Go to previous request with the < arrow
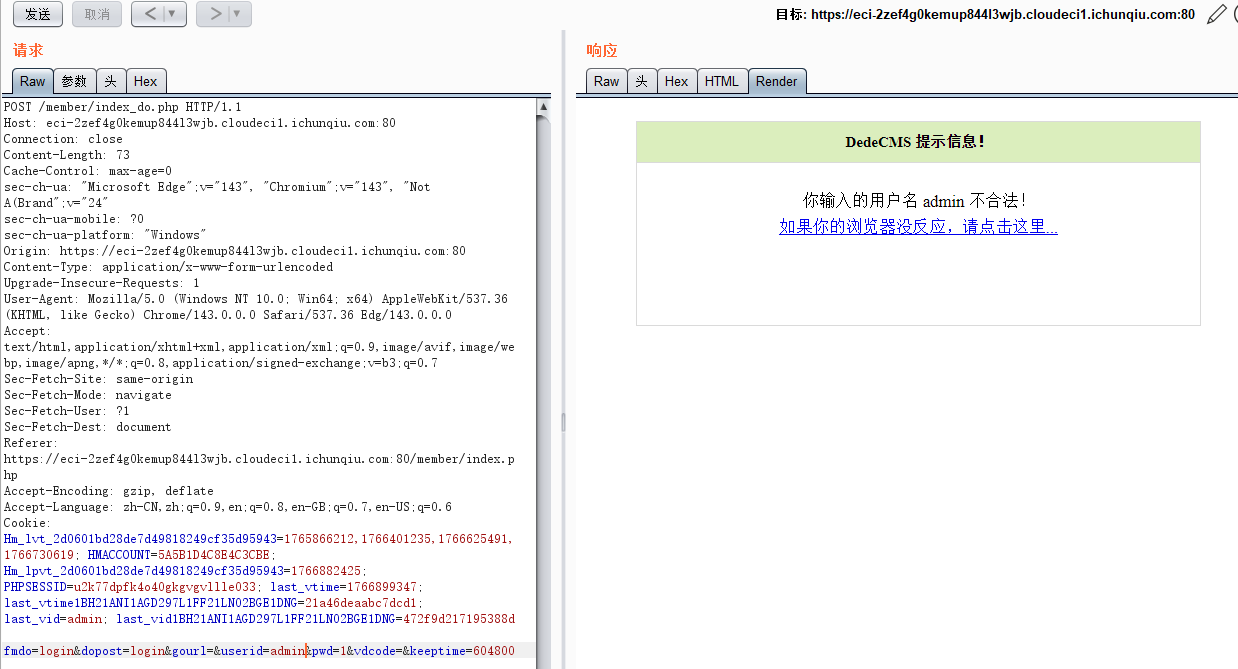 point(148,14)
